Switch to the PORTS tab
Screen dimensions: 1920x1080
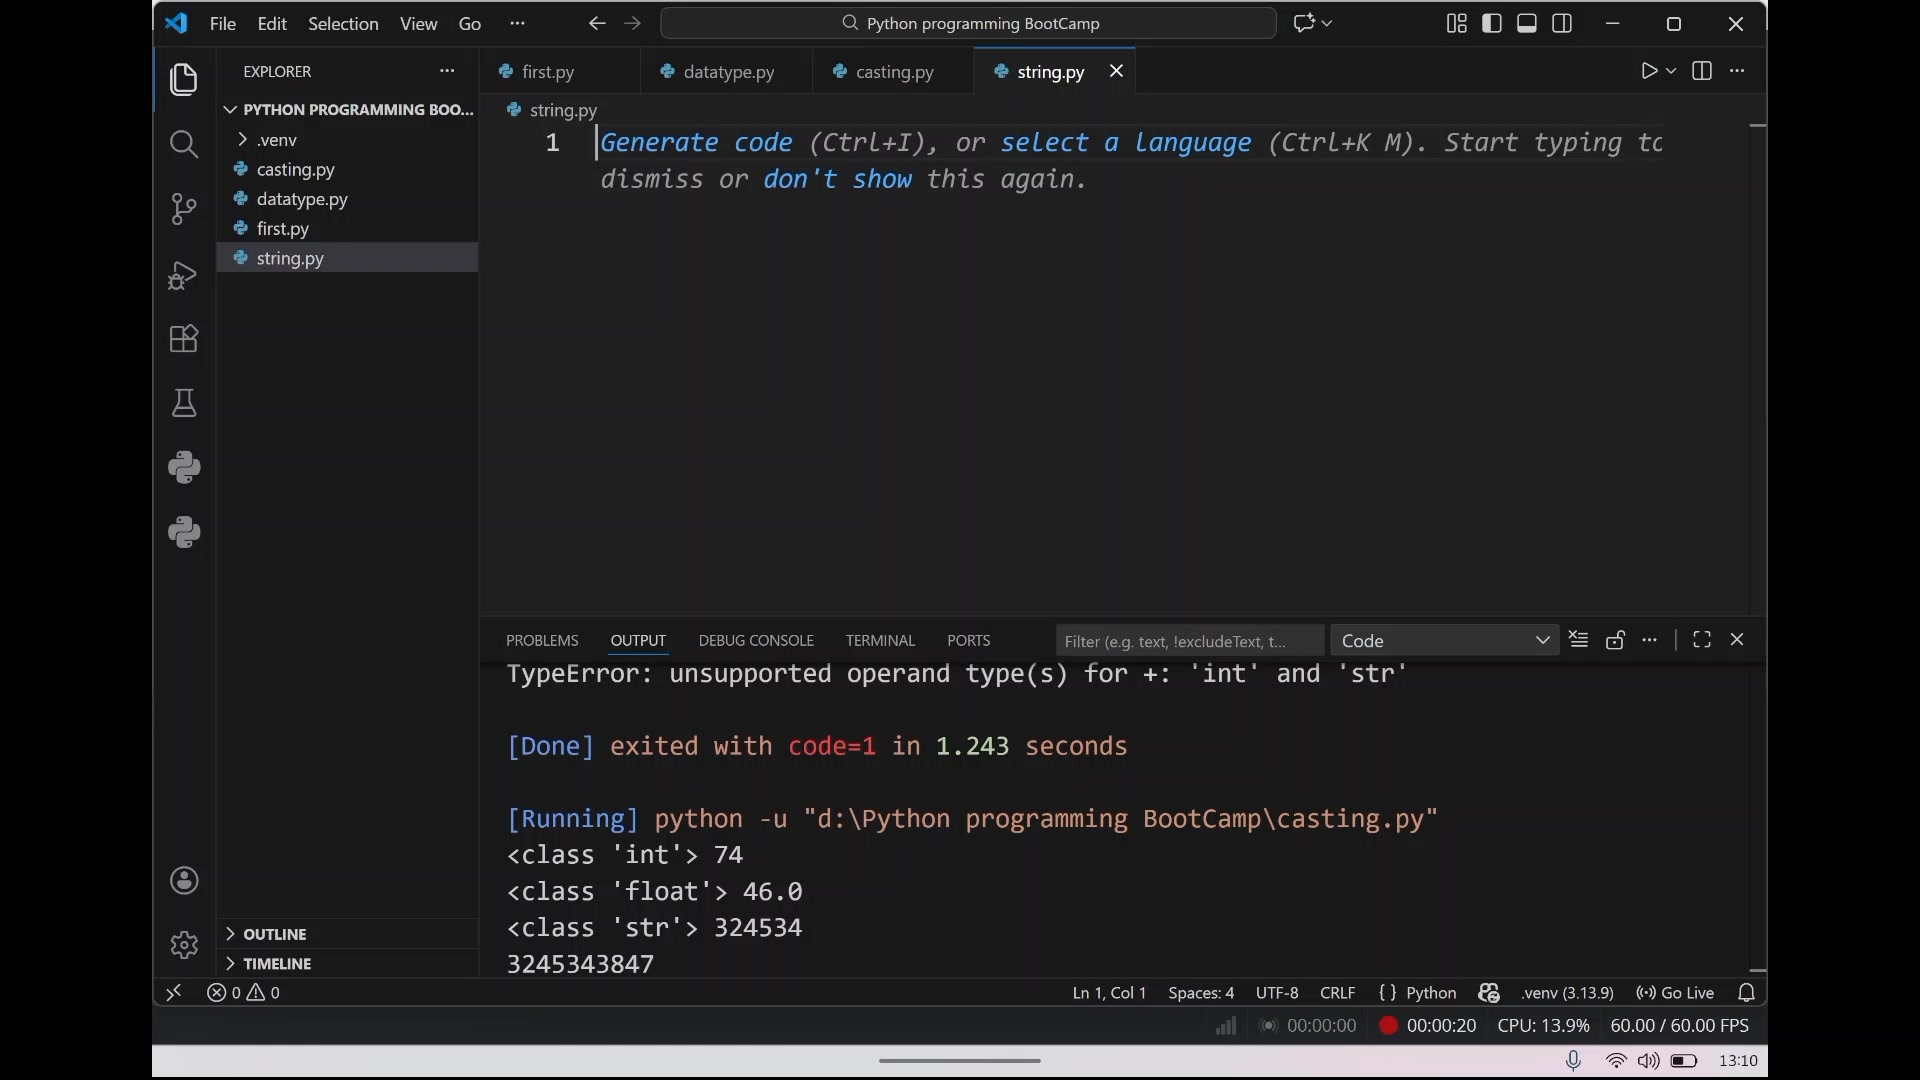click(968, 641)
